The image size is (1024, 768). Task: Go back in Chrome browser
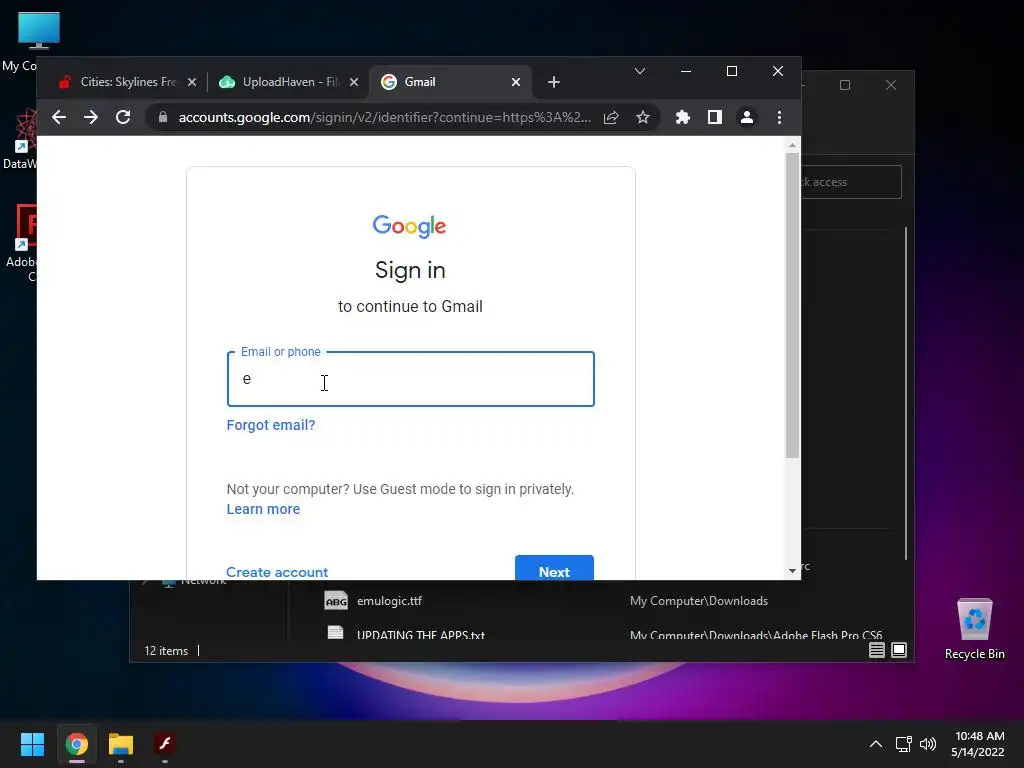tap(59, 118)
